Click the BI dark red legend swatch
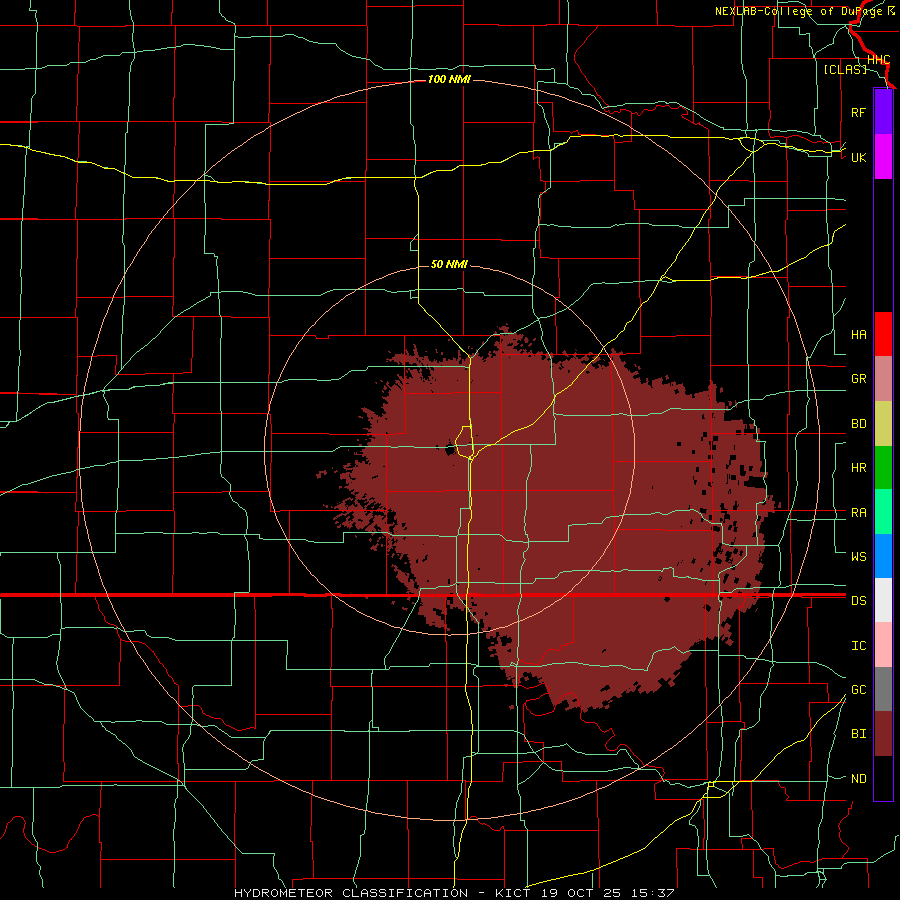Screen dimensions: 900x900 coord(883,734)
